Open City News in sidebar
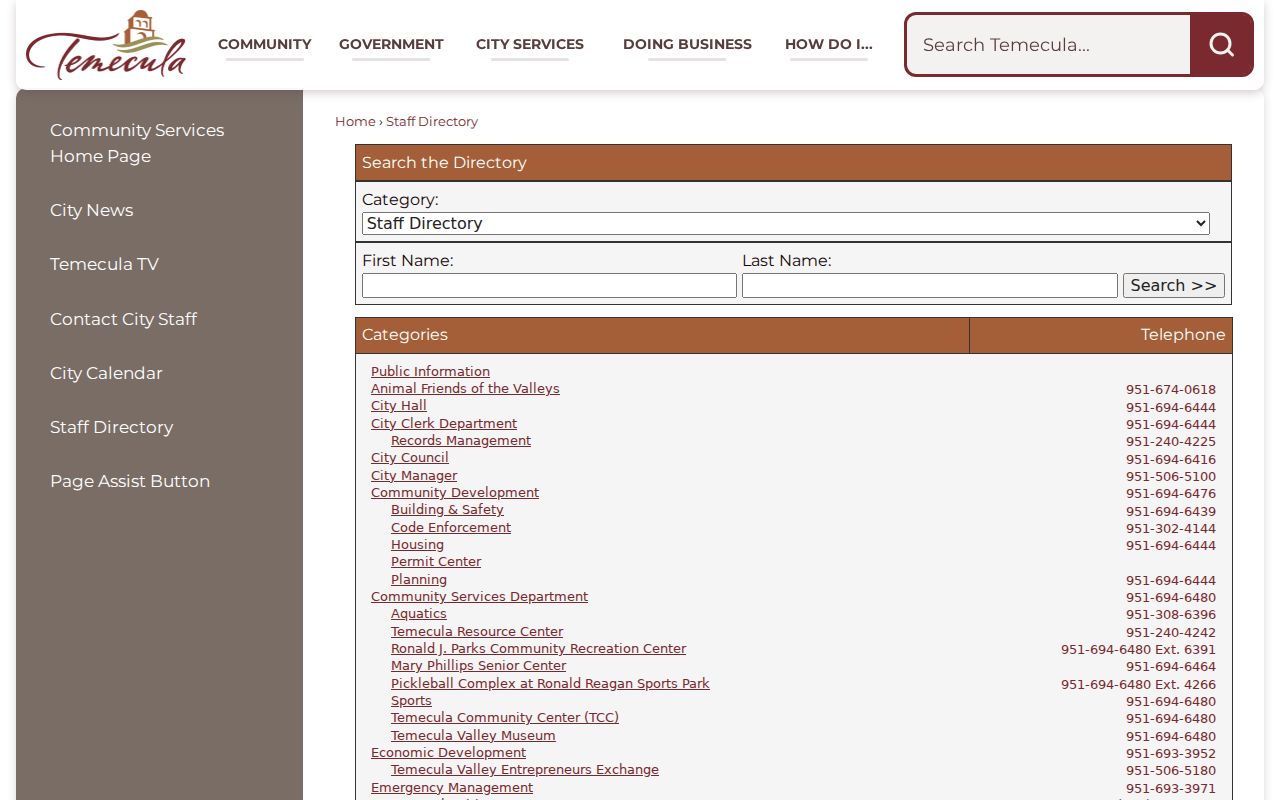The width and height of the screenshot is (1280, 800). [91, 210]
